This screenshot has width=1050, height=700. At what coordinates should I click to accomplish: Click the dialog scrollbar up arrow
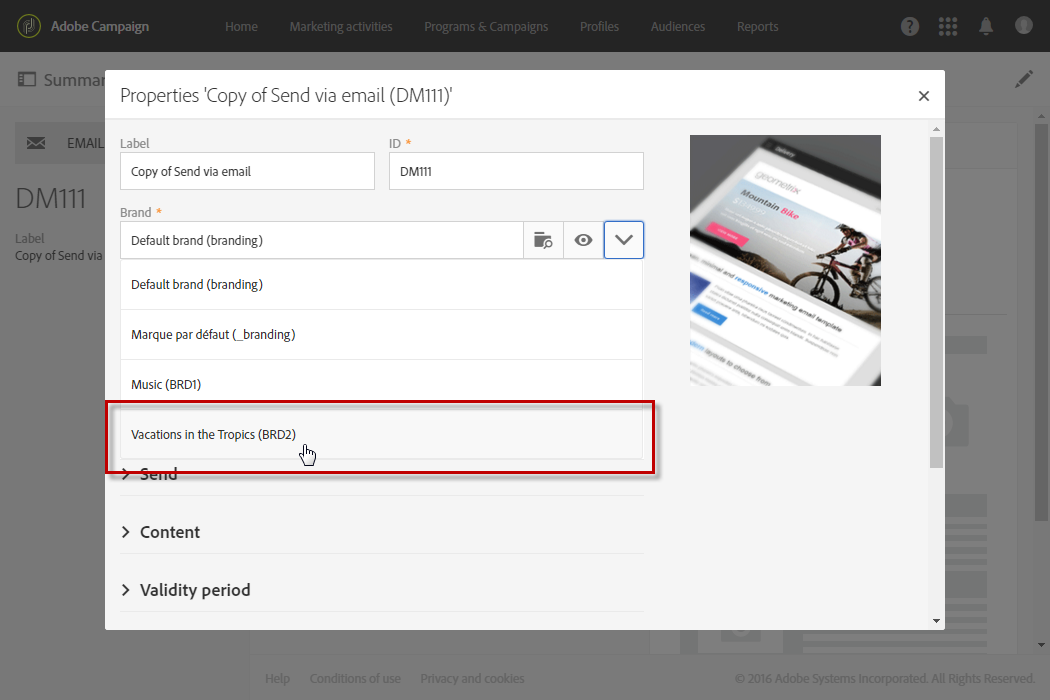pos(936,129)
